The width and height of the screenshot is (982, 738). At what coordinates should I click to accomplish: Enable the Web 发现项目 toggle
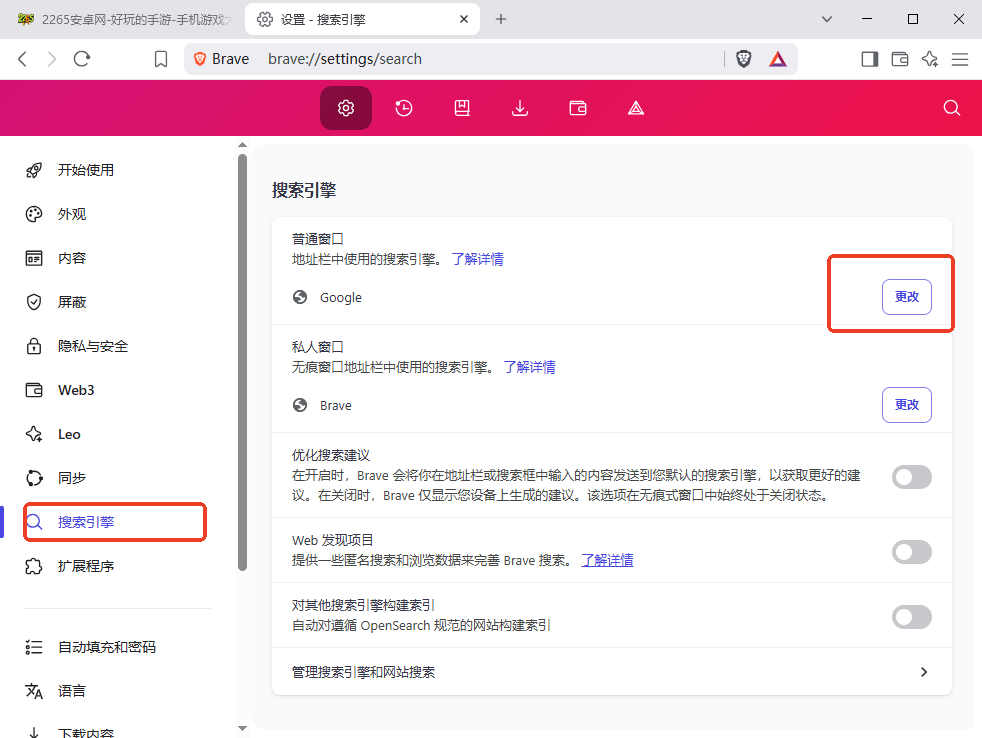point(911,552)
